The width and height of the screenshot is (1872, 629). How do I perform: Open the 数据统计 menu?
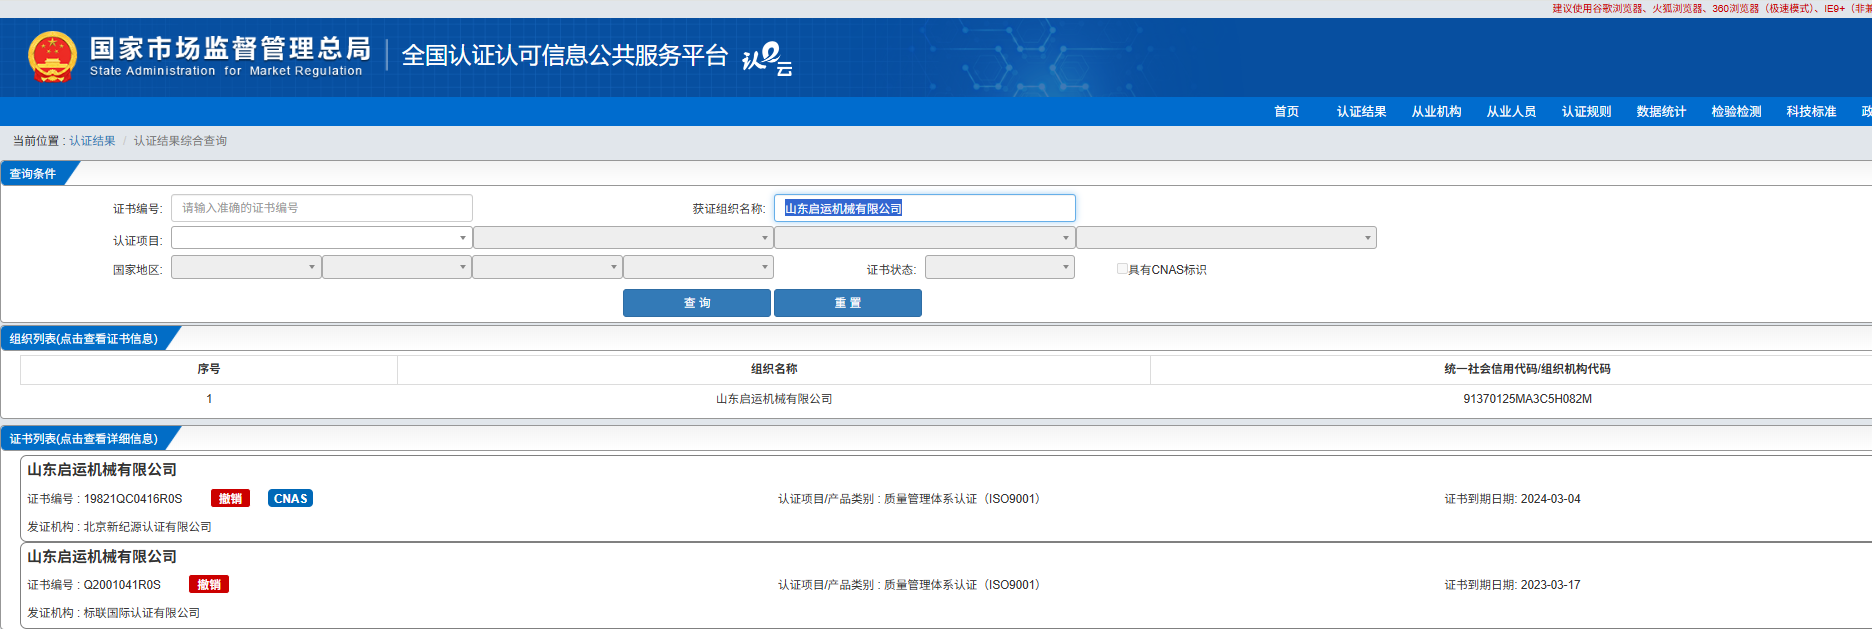point(1661,111)
